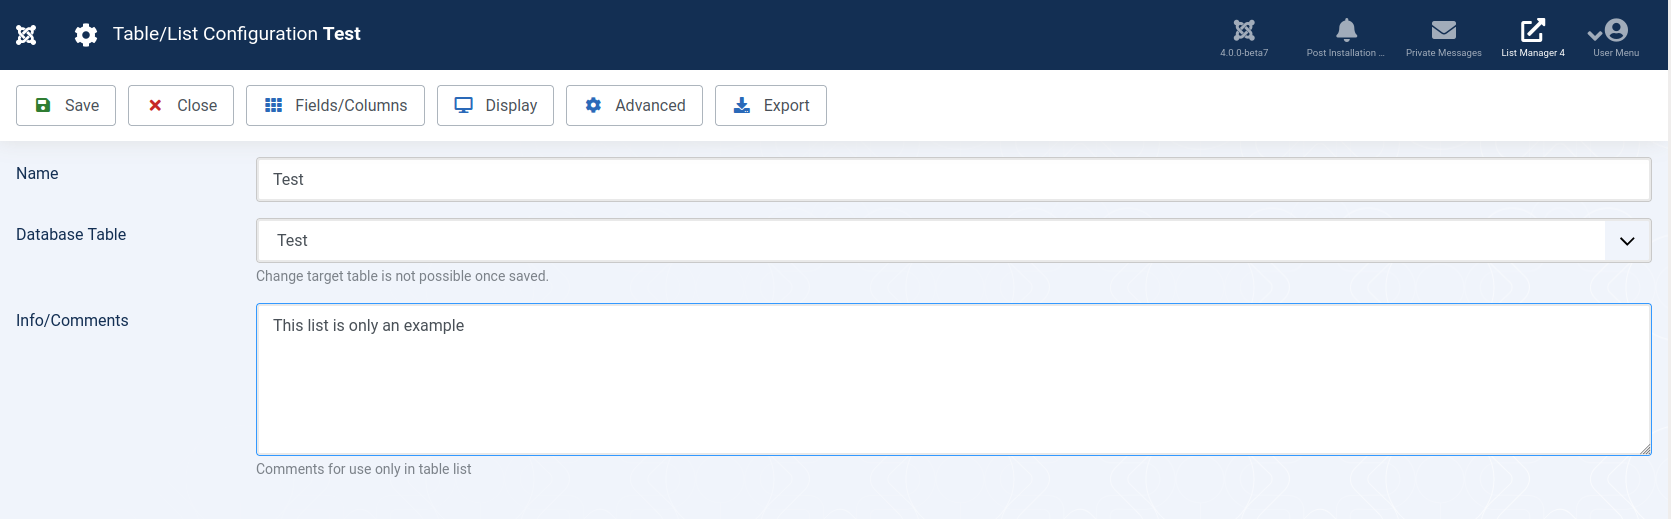Click 'Comments for use only in table list' hint
Image resolution: width=1671 pixels, height=519 pixels.
point(363,469)
